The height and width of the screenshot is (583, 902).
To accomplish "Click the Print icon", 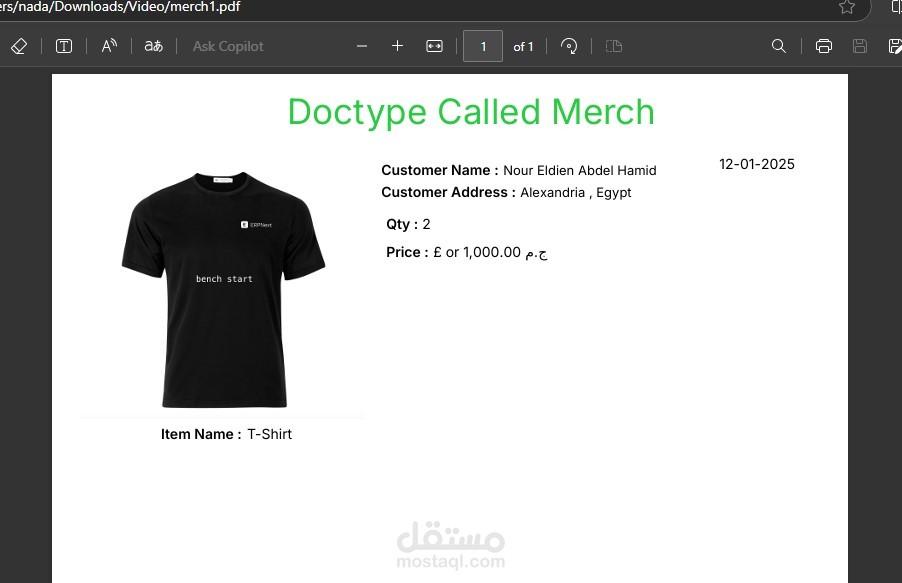I will pyautogui.click(x=824, y=46).
